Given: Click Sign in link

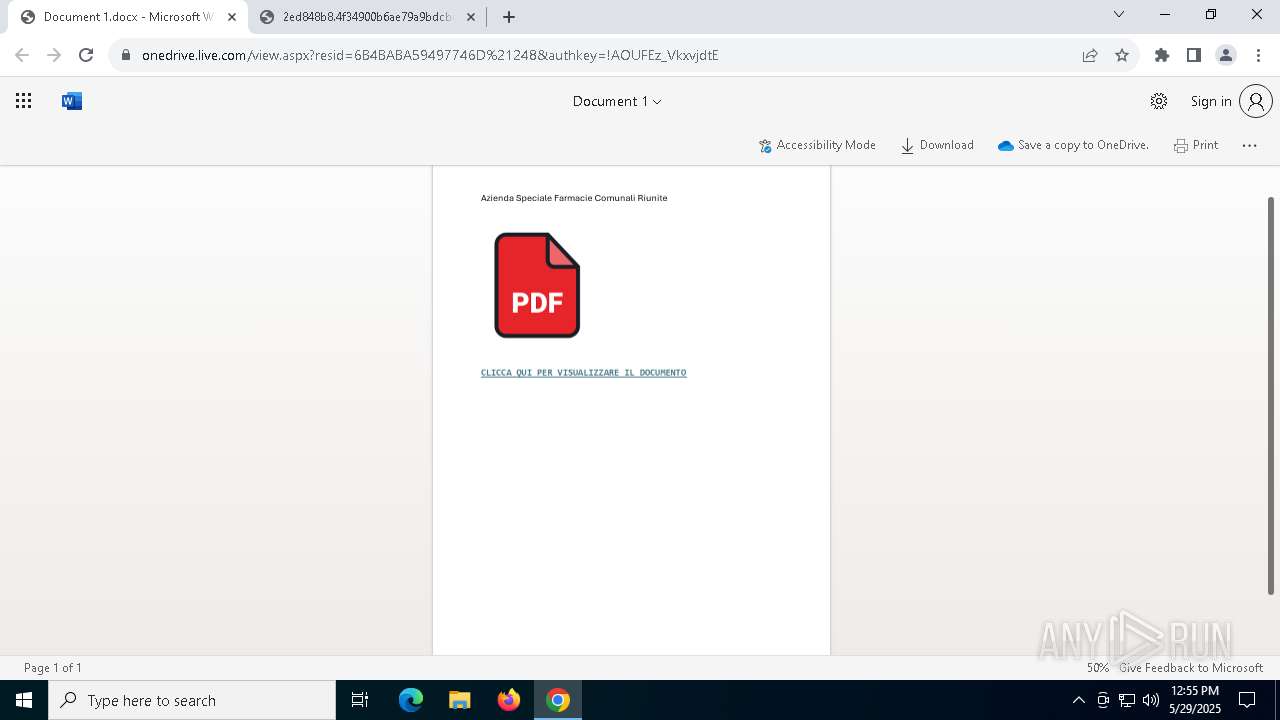Looking at the screenshot, I should (1211, 101).
